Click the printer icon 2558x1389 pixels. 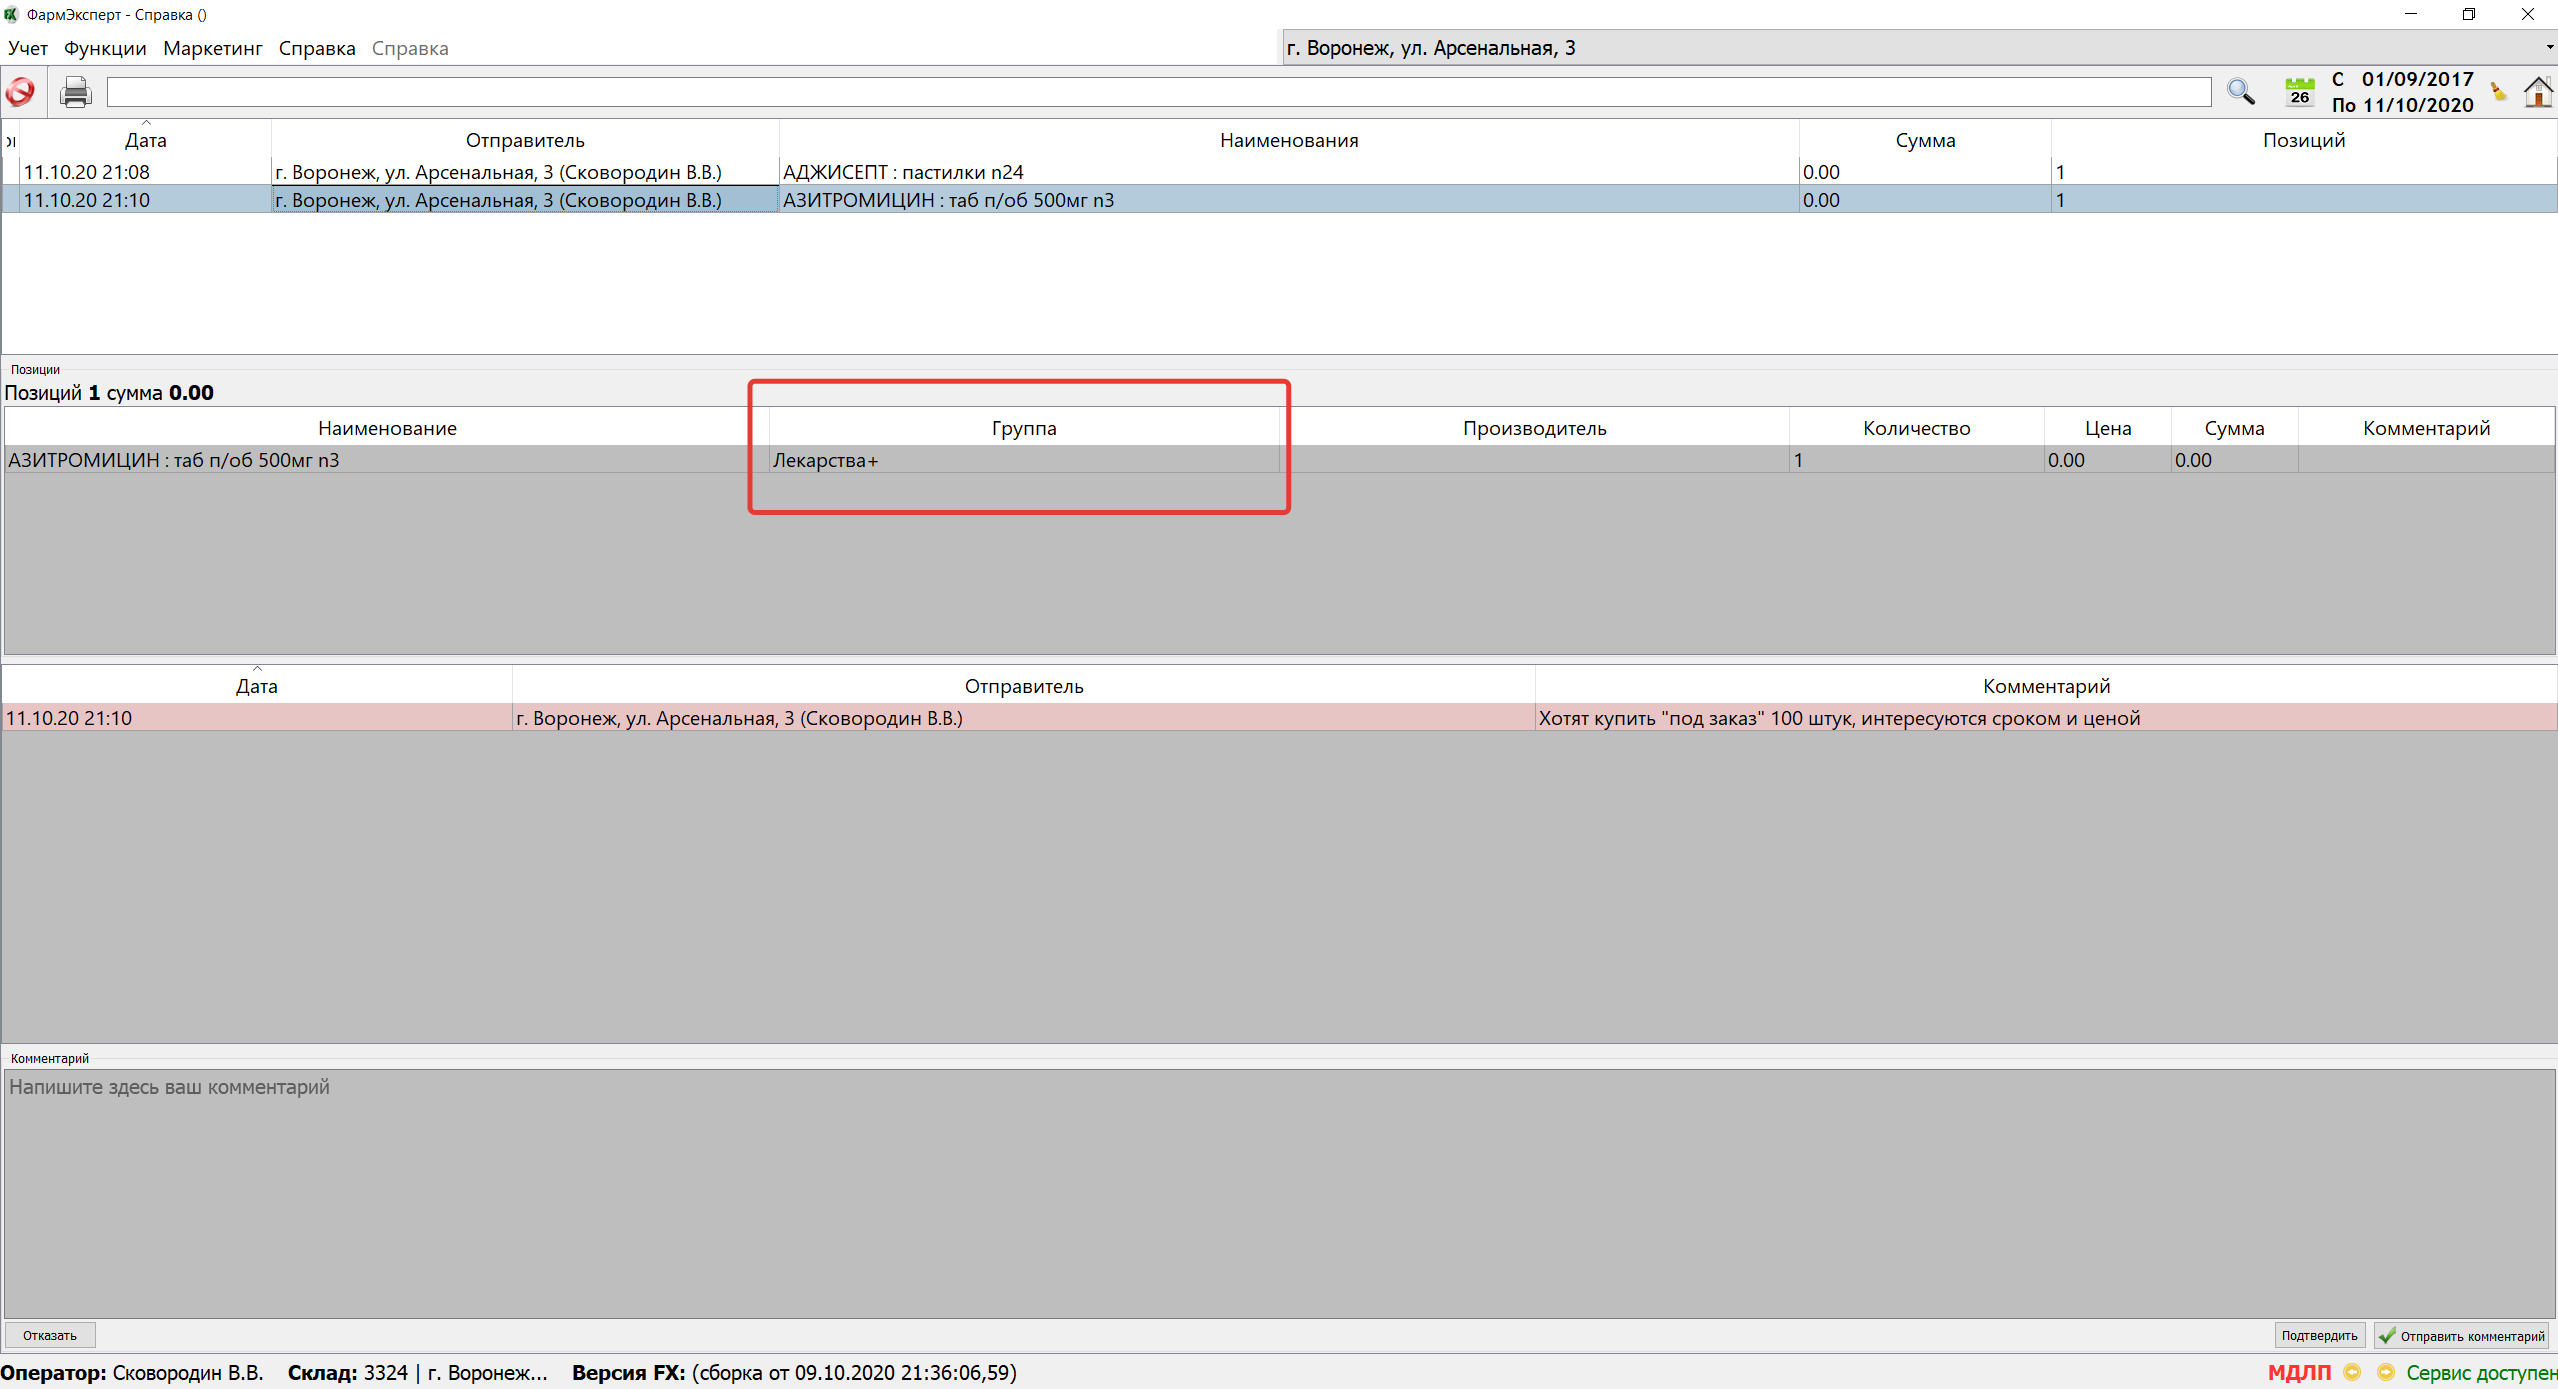coord(75,92)
